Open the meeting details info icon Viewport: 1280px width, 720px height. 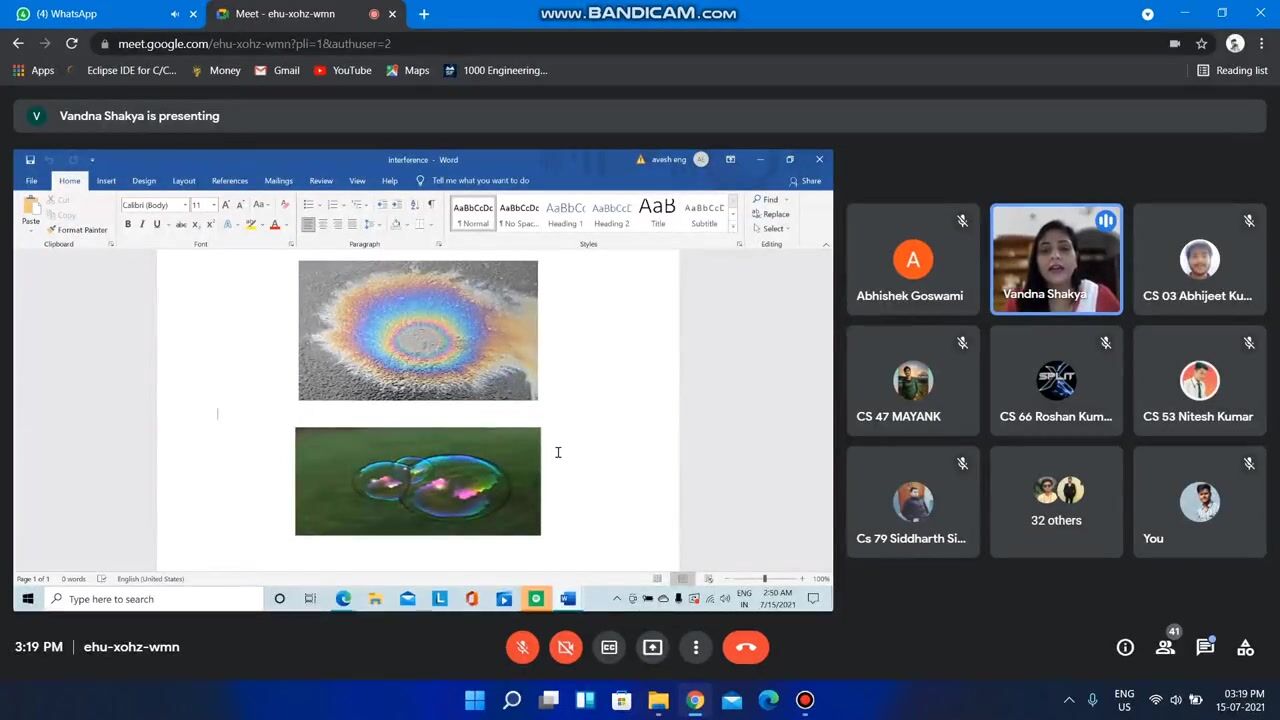[1125, 648]
